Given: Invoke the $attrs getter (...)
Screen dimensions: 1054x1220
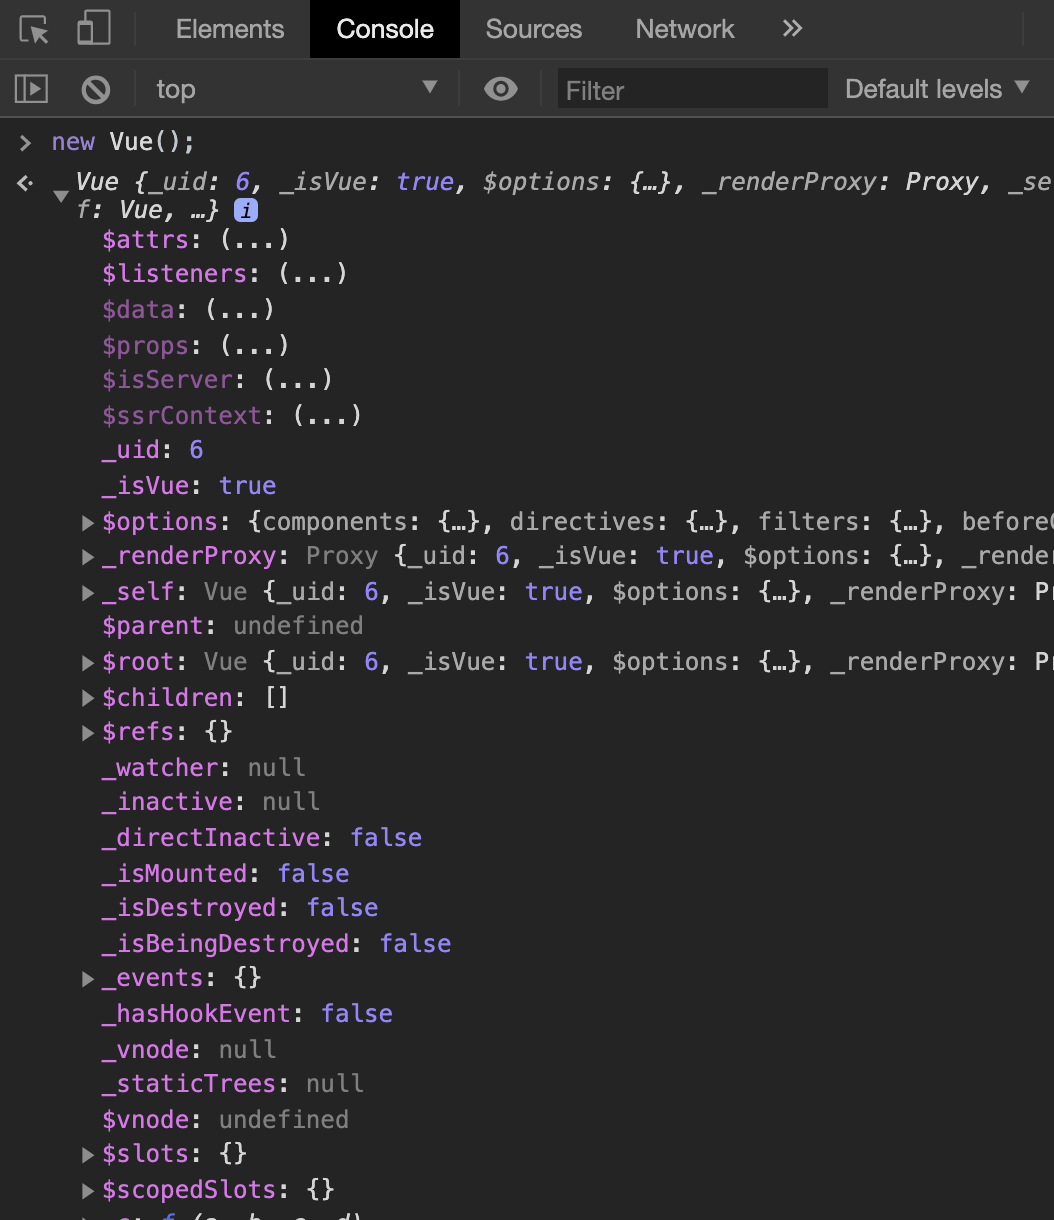Looking at the screenshot, I should [254, 240].
